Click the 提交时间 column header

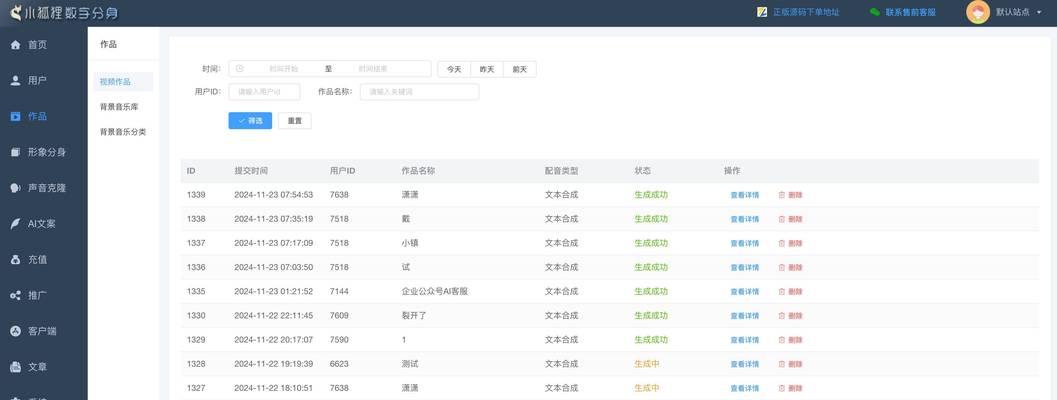coord(251,171)
